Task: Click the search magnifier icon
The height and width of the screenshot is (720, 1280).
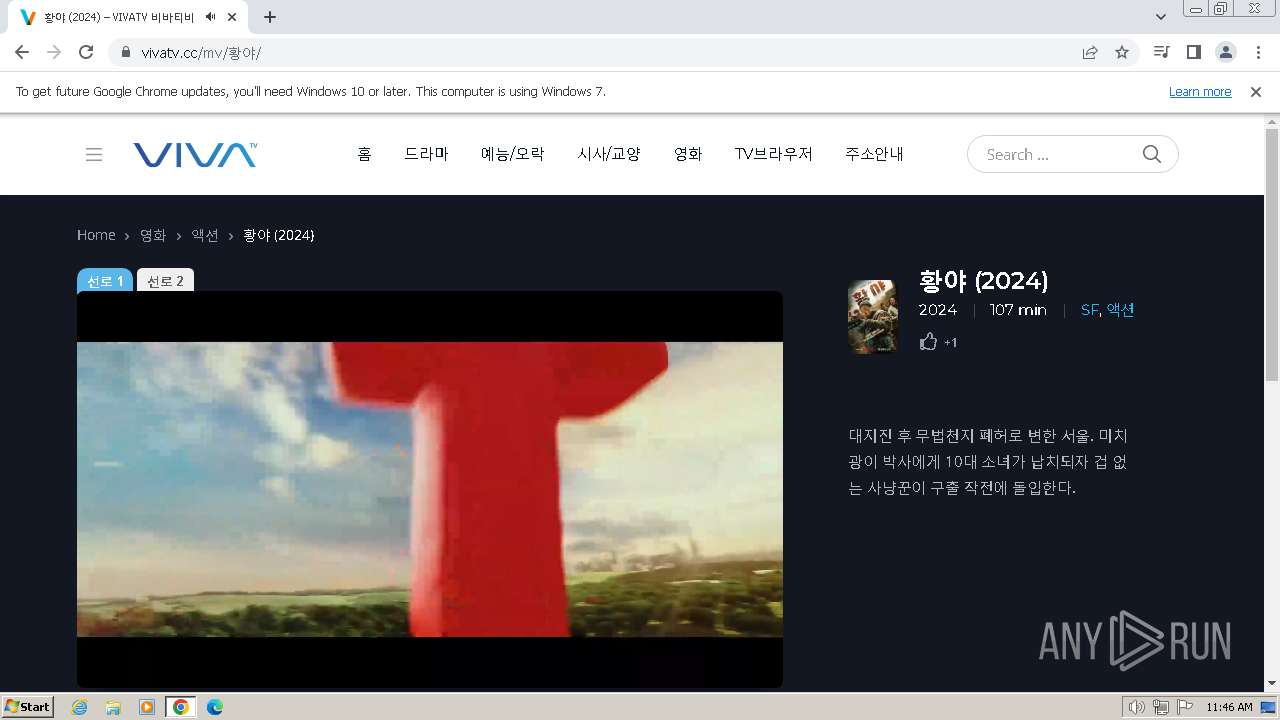Action: point(1152,154)
